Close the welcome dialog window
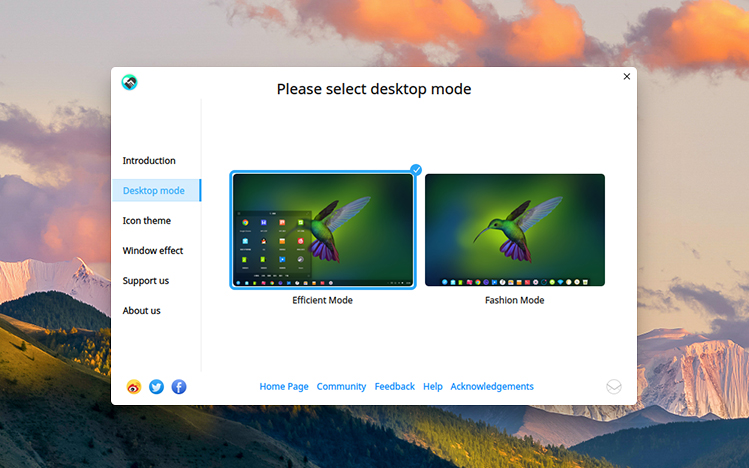Viewport: 749px width, 468px height. coord(627,76)
